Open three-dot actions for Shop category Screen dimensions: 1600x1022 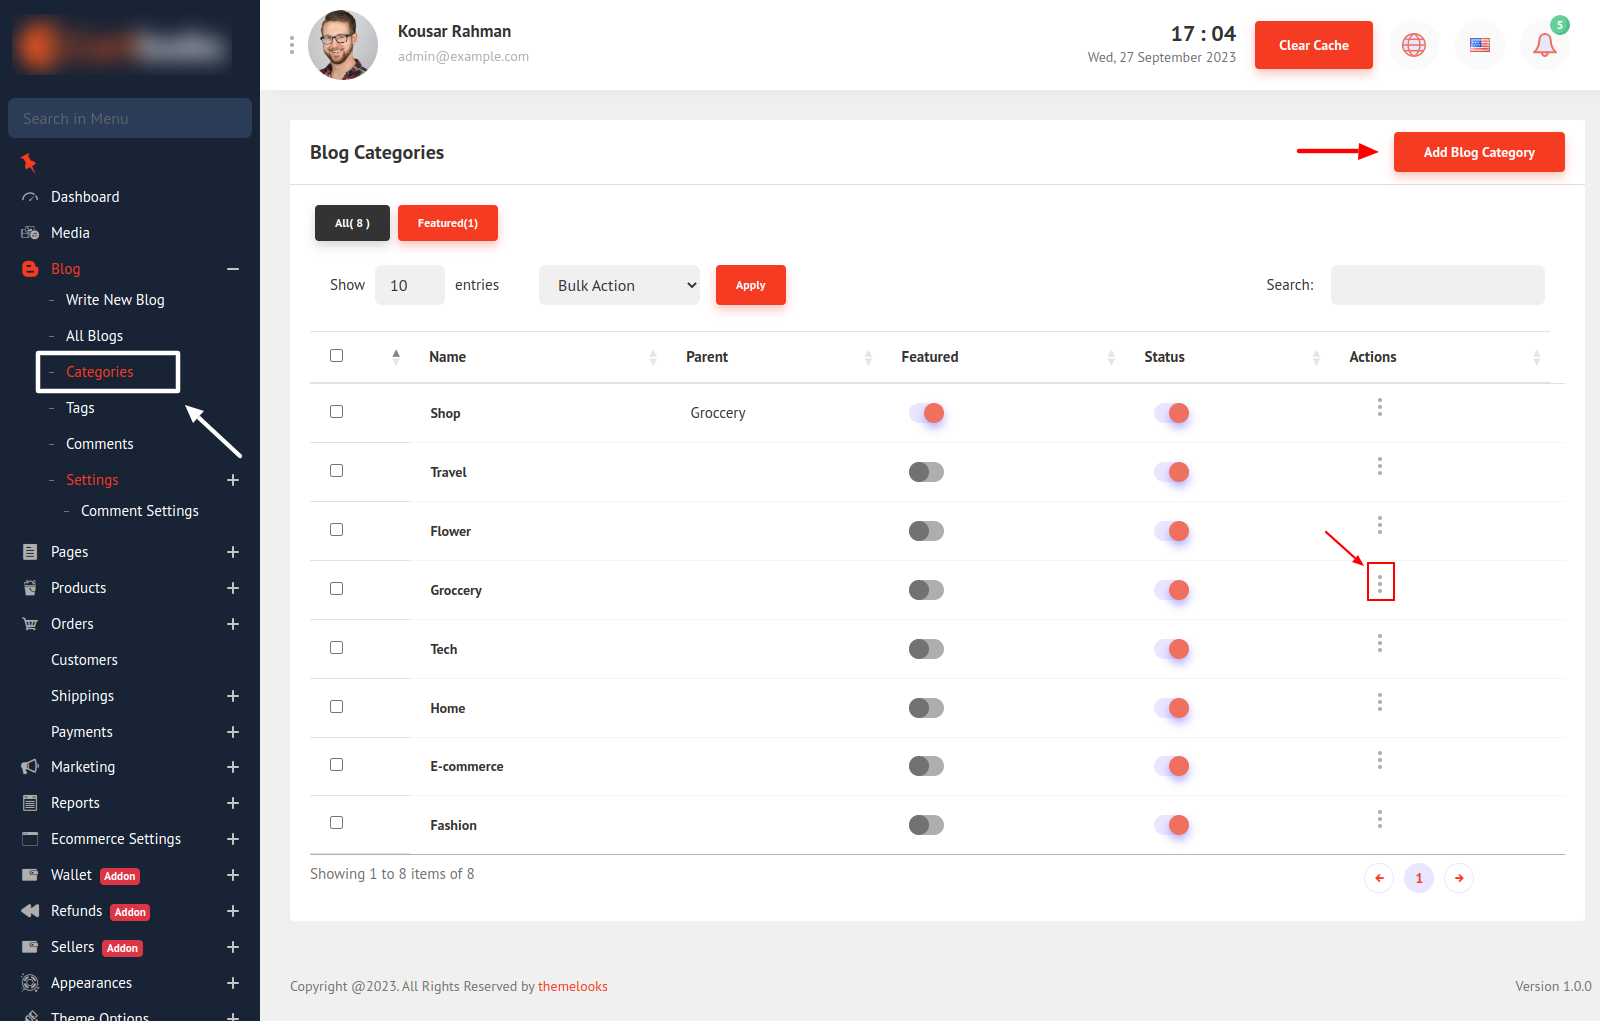click(1380, 407)
